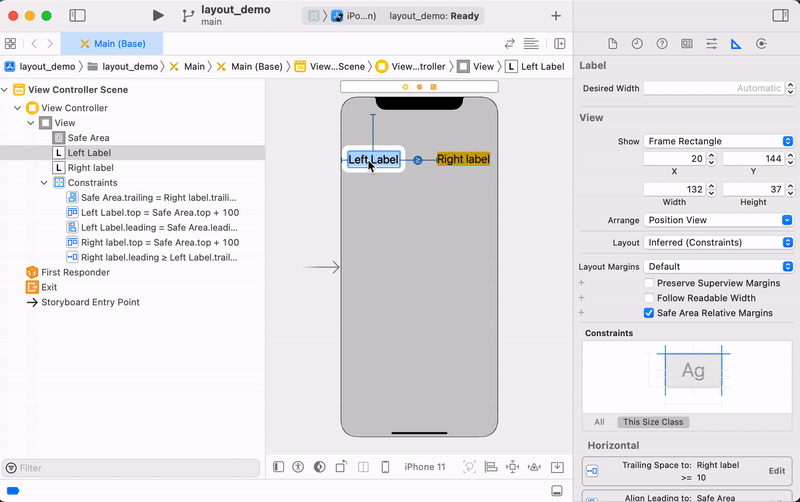Step the Width value
The width and height of the screenshot is (800, 502).
(x=711, y=189)
